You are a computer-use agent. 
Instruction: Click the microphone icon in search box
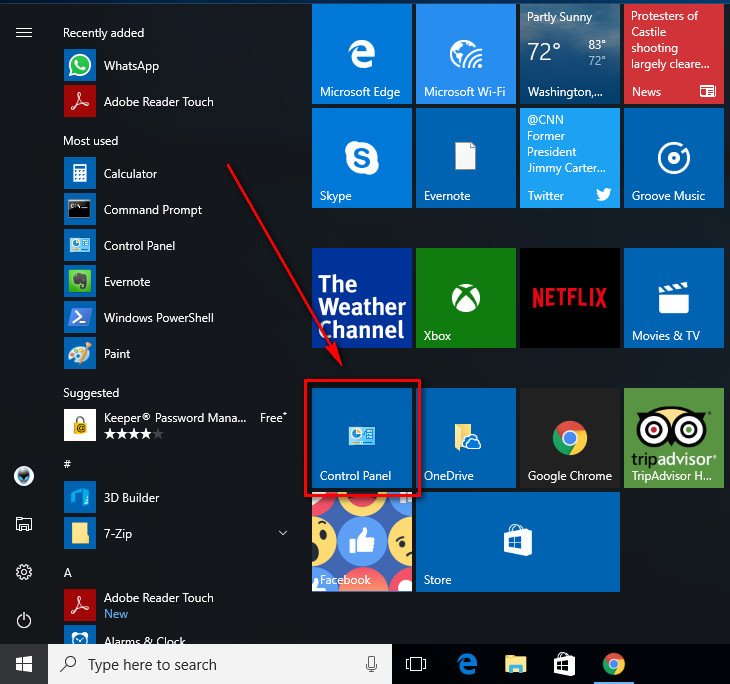(x=371, y=664)
